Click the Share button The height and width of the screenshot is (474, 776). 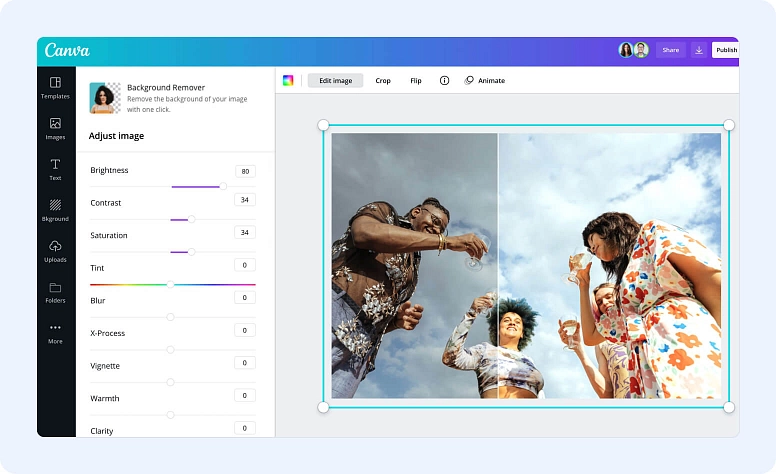click(670, 50)
